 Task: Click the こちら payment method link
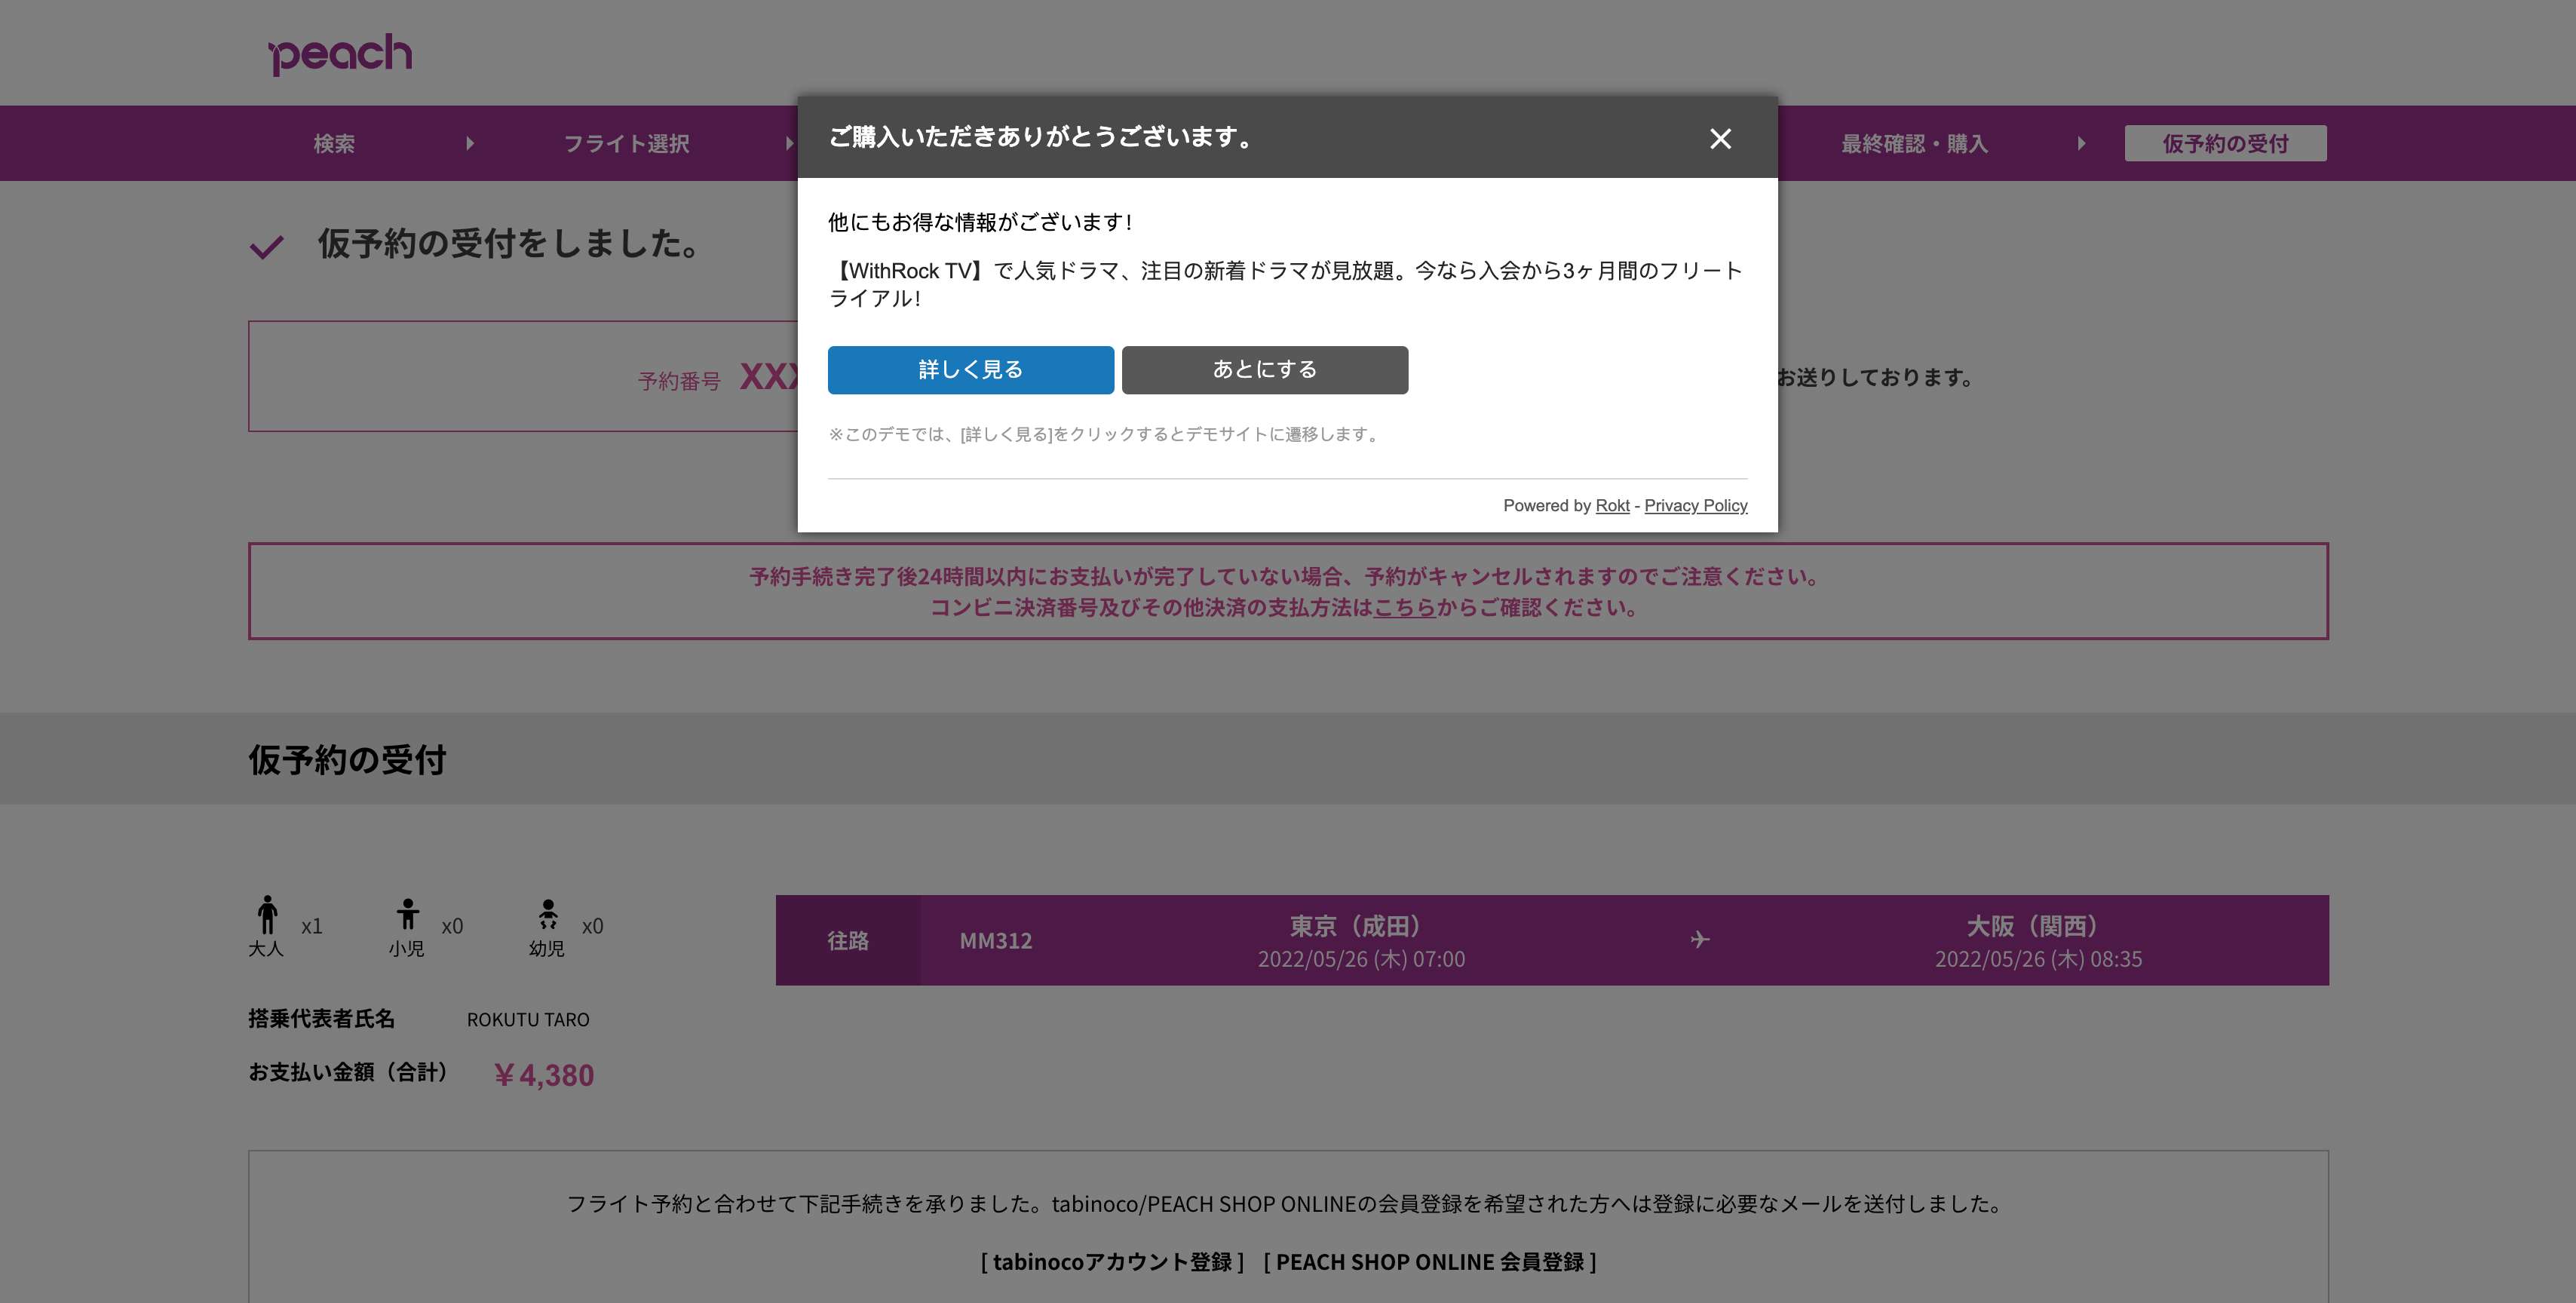coord(1404,607)
